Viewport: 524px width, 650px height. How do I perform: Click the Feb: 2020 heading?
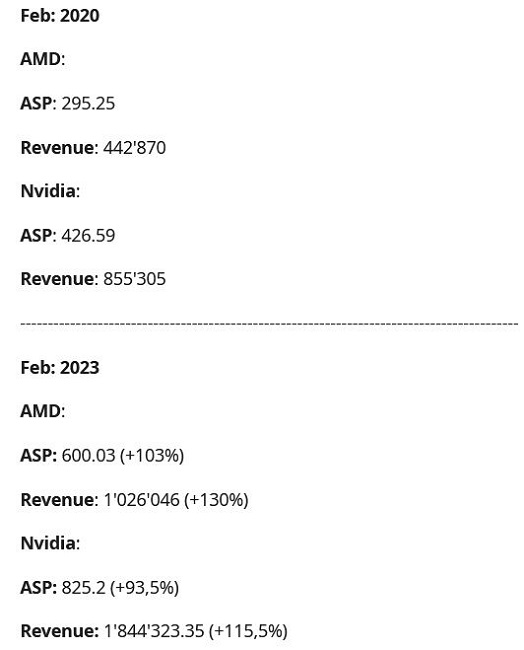(x=60, y=16)
